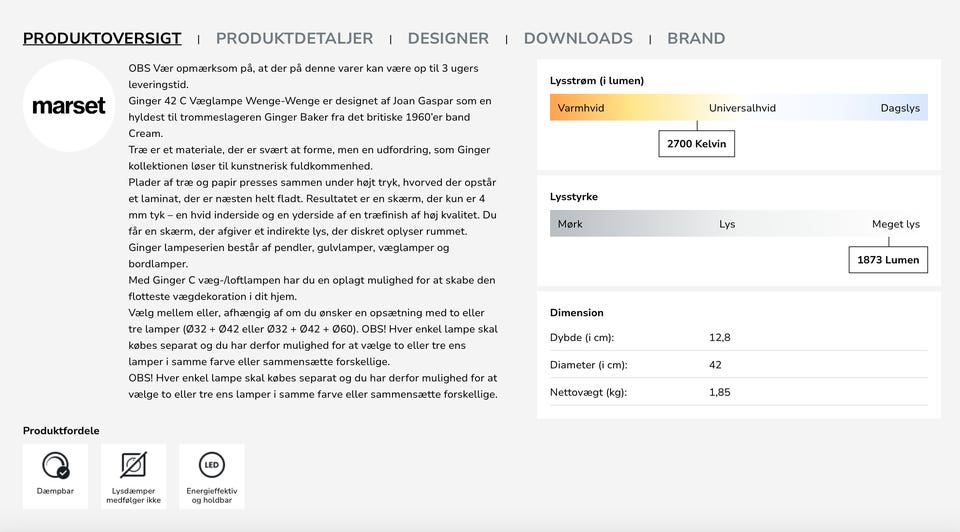Click the 1873 Lumen value box
The width and height of the screenshot is (960, 532).
888,260
